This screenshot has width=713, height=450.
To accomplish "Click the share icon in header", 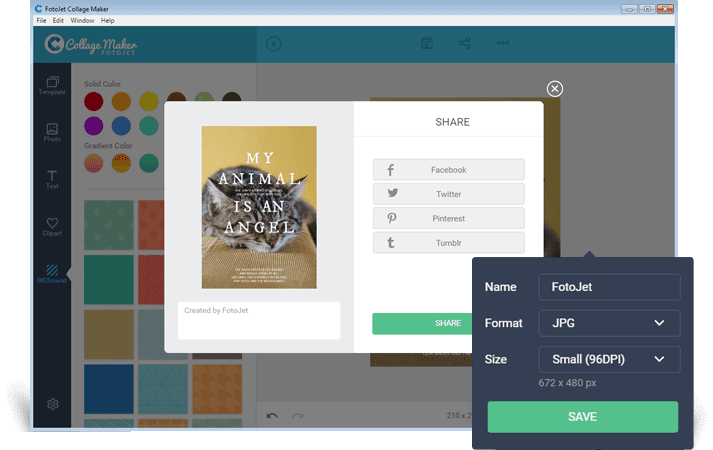I will pos(464,43).
